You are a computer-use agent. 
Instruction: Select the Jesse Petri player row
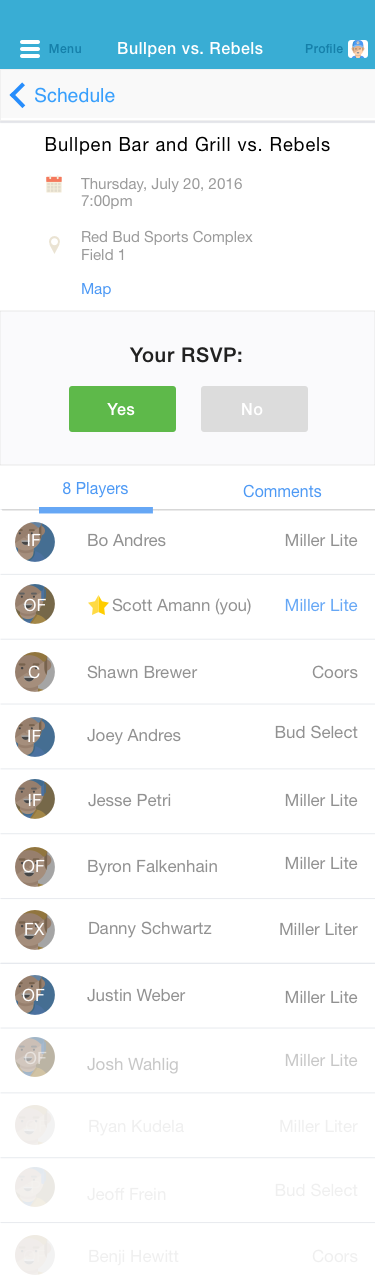point(187,801)
